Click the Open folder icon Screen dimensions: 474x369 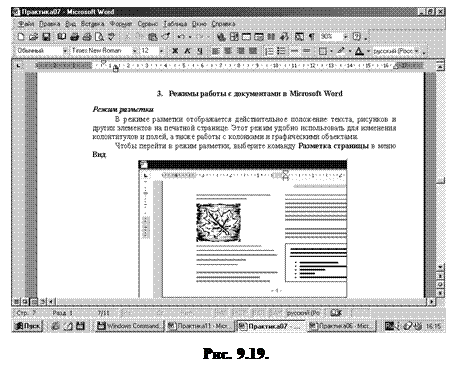[33, 37]
